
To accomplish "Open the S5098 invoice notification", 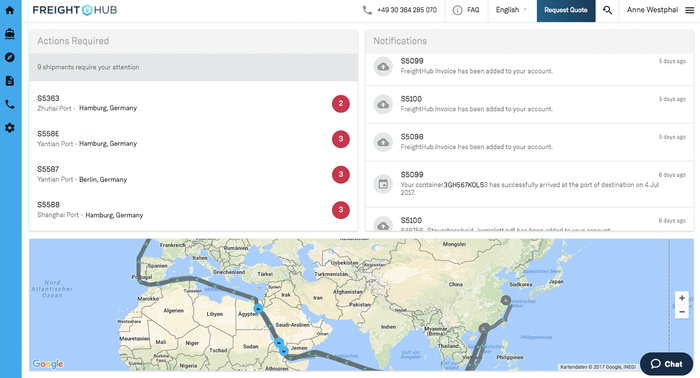I will click(x=529, y=142).
